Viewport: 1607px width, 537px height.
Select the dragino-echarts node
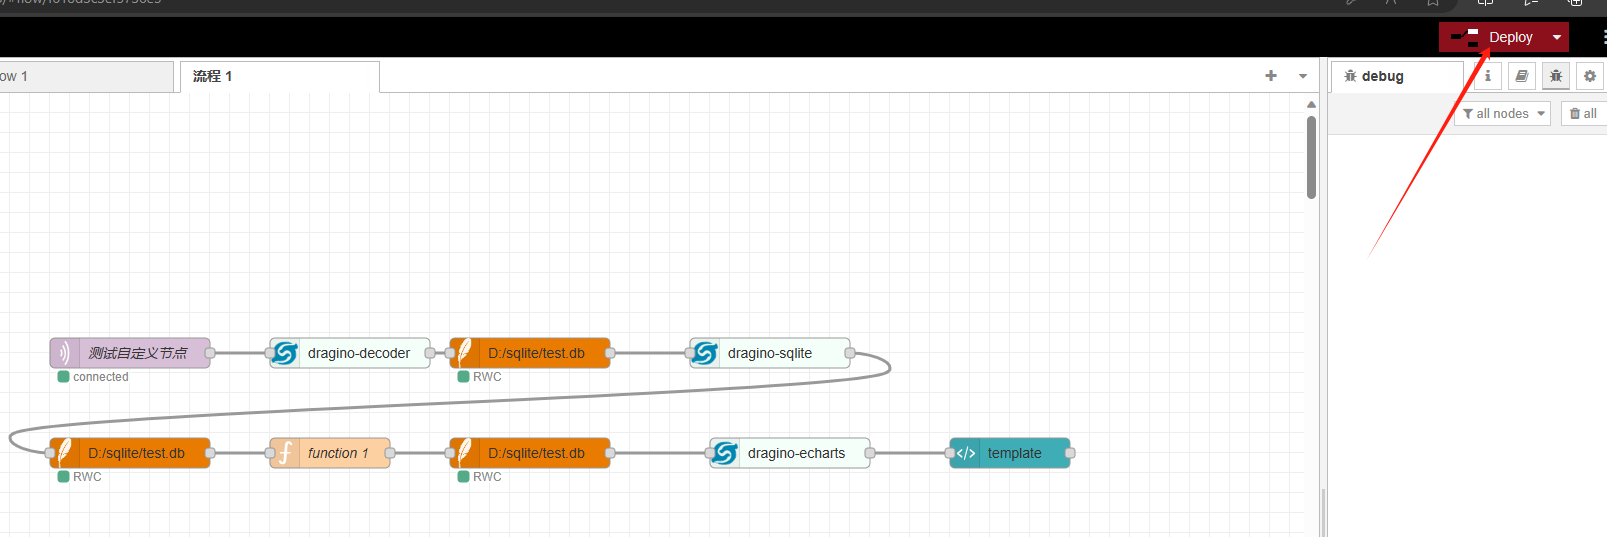click(790, 453)
